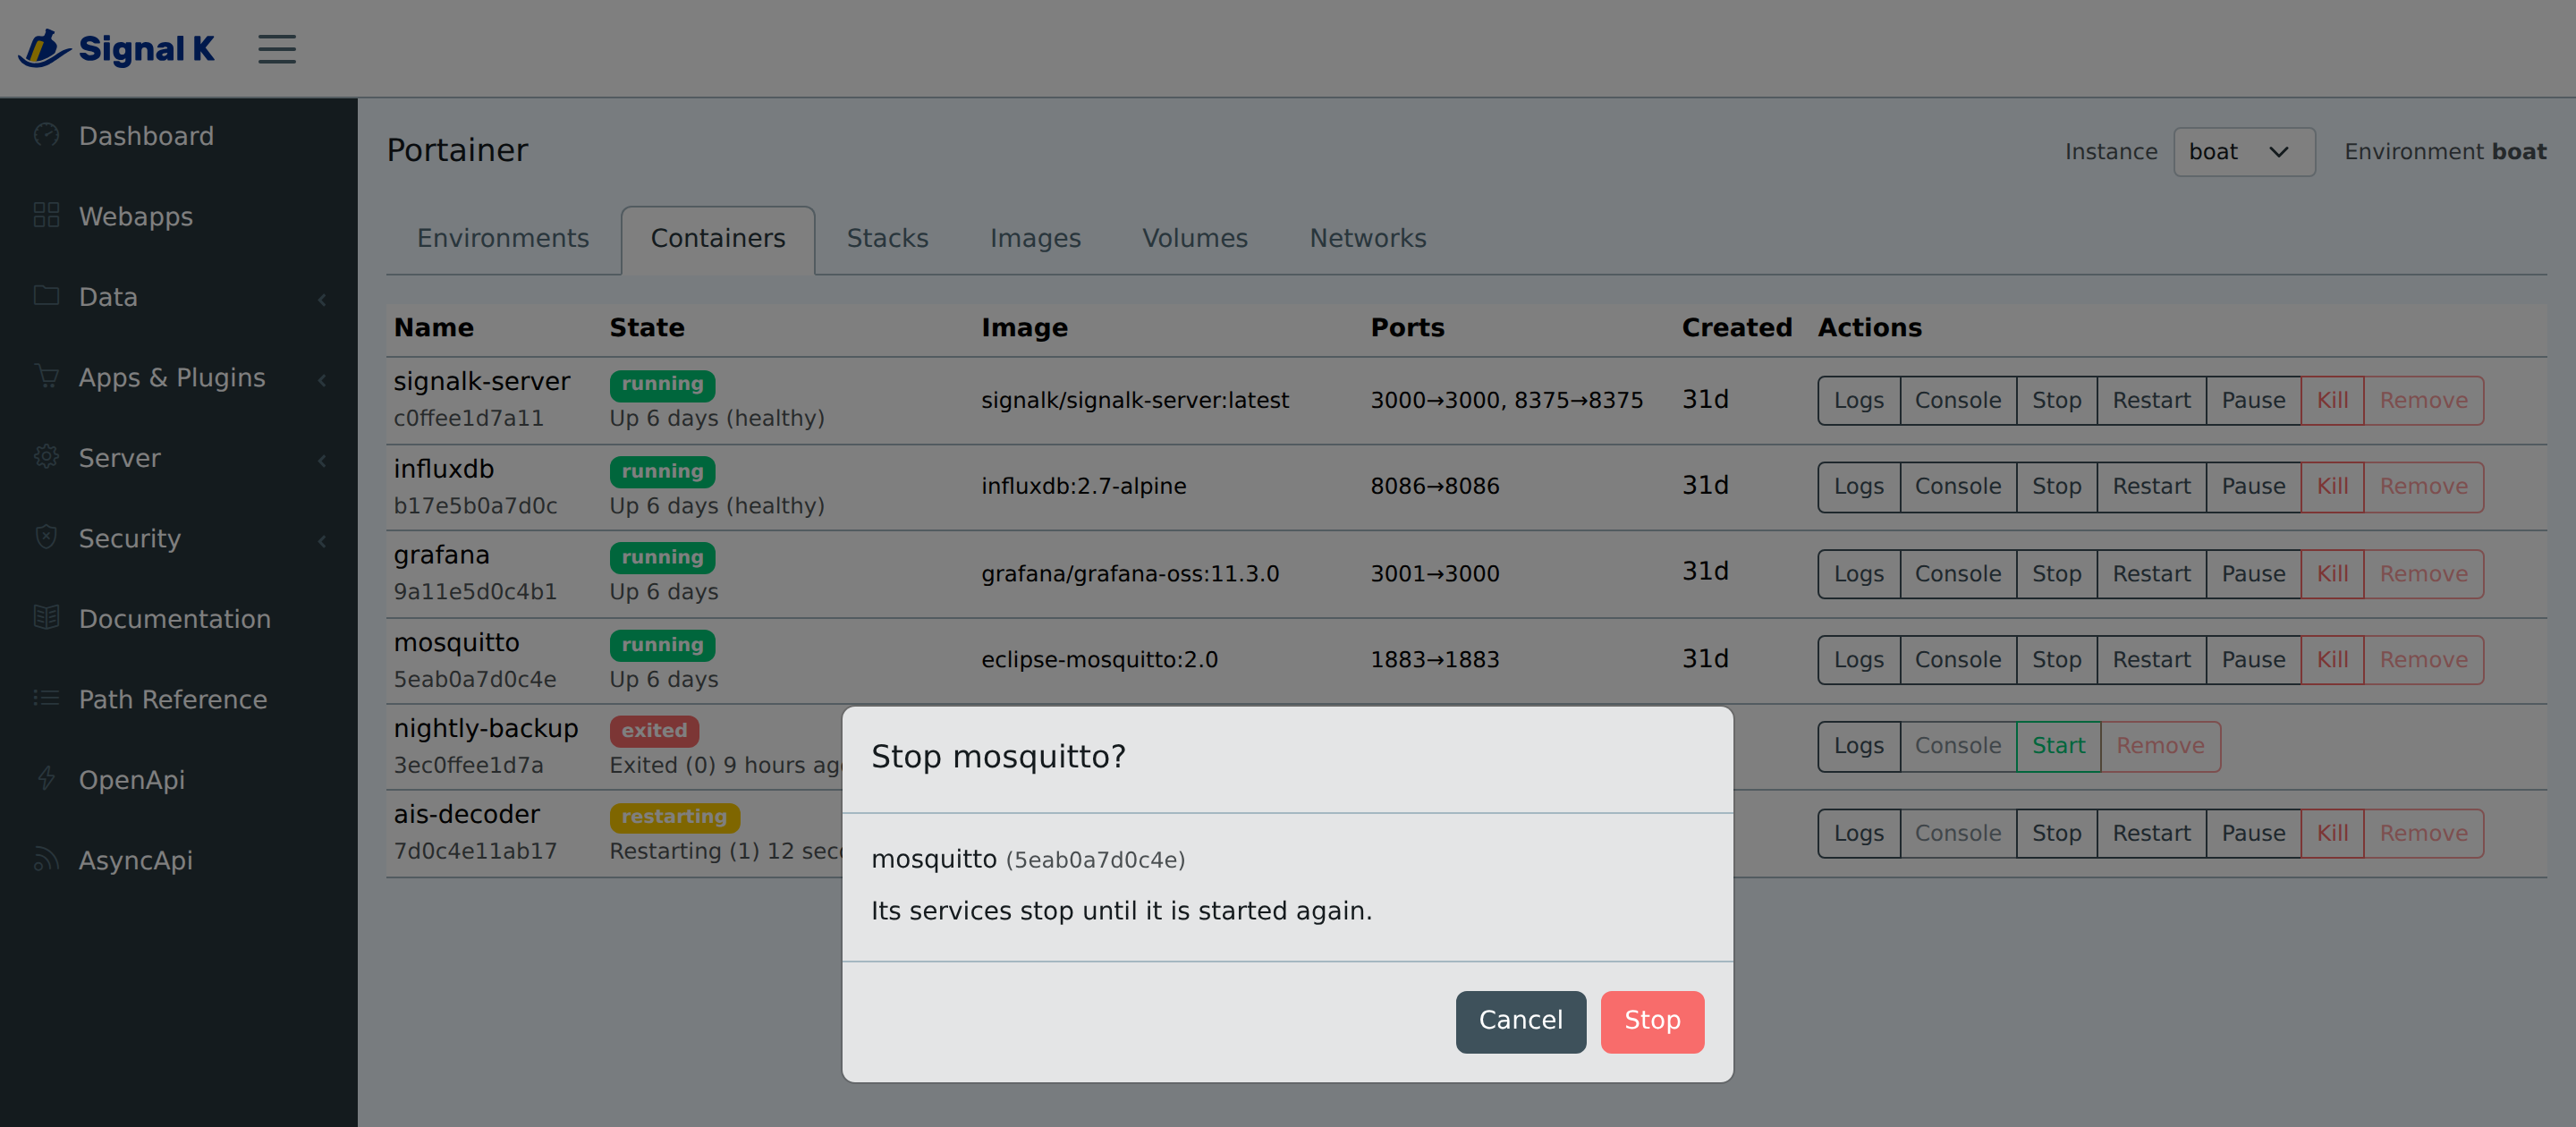
Task: View Logs for influxdb
Action: 1858,486
